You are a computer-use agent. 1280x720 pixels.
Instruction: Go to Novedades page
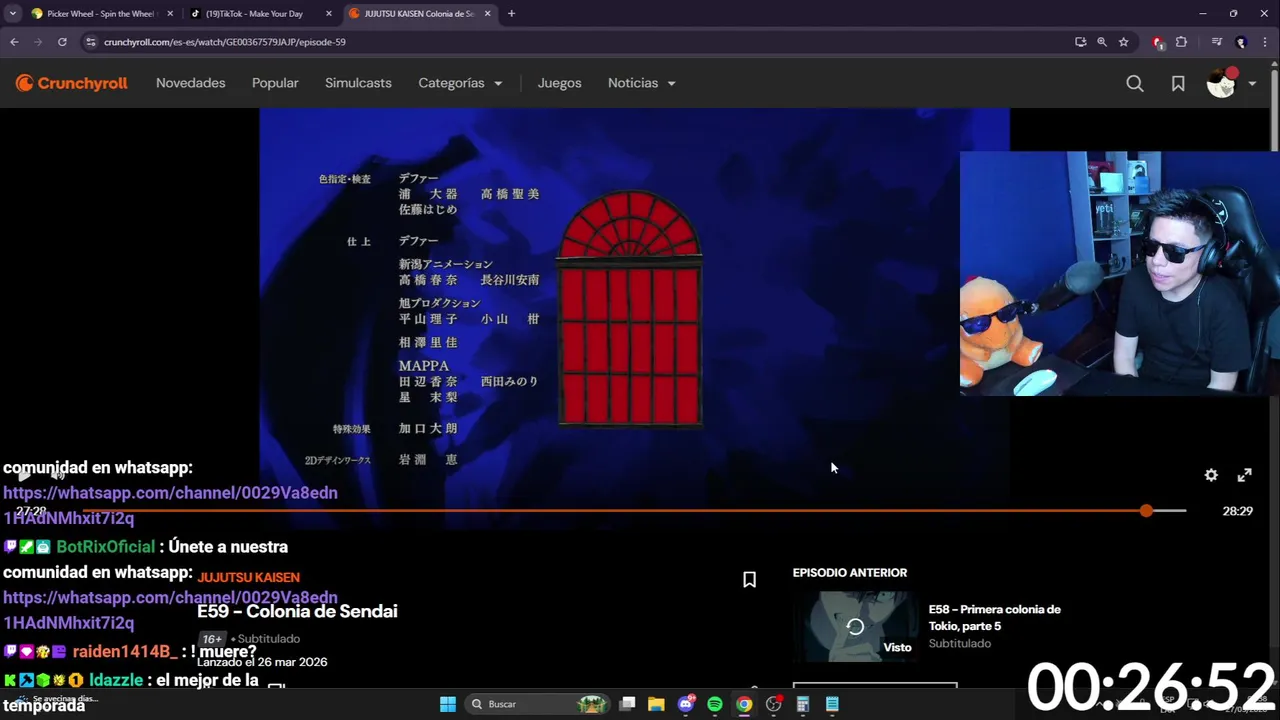point(190,83)
